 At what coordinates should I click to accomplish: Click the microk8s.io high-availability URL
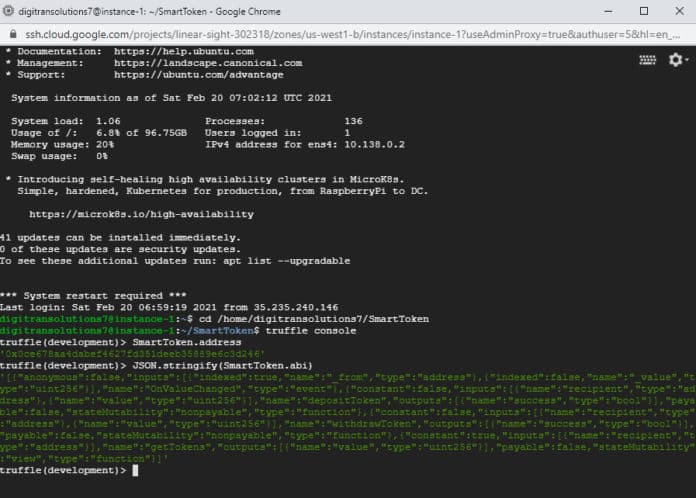pyautogui.click(x=141, y=214)
